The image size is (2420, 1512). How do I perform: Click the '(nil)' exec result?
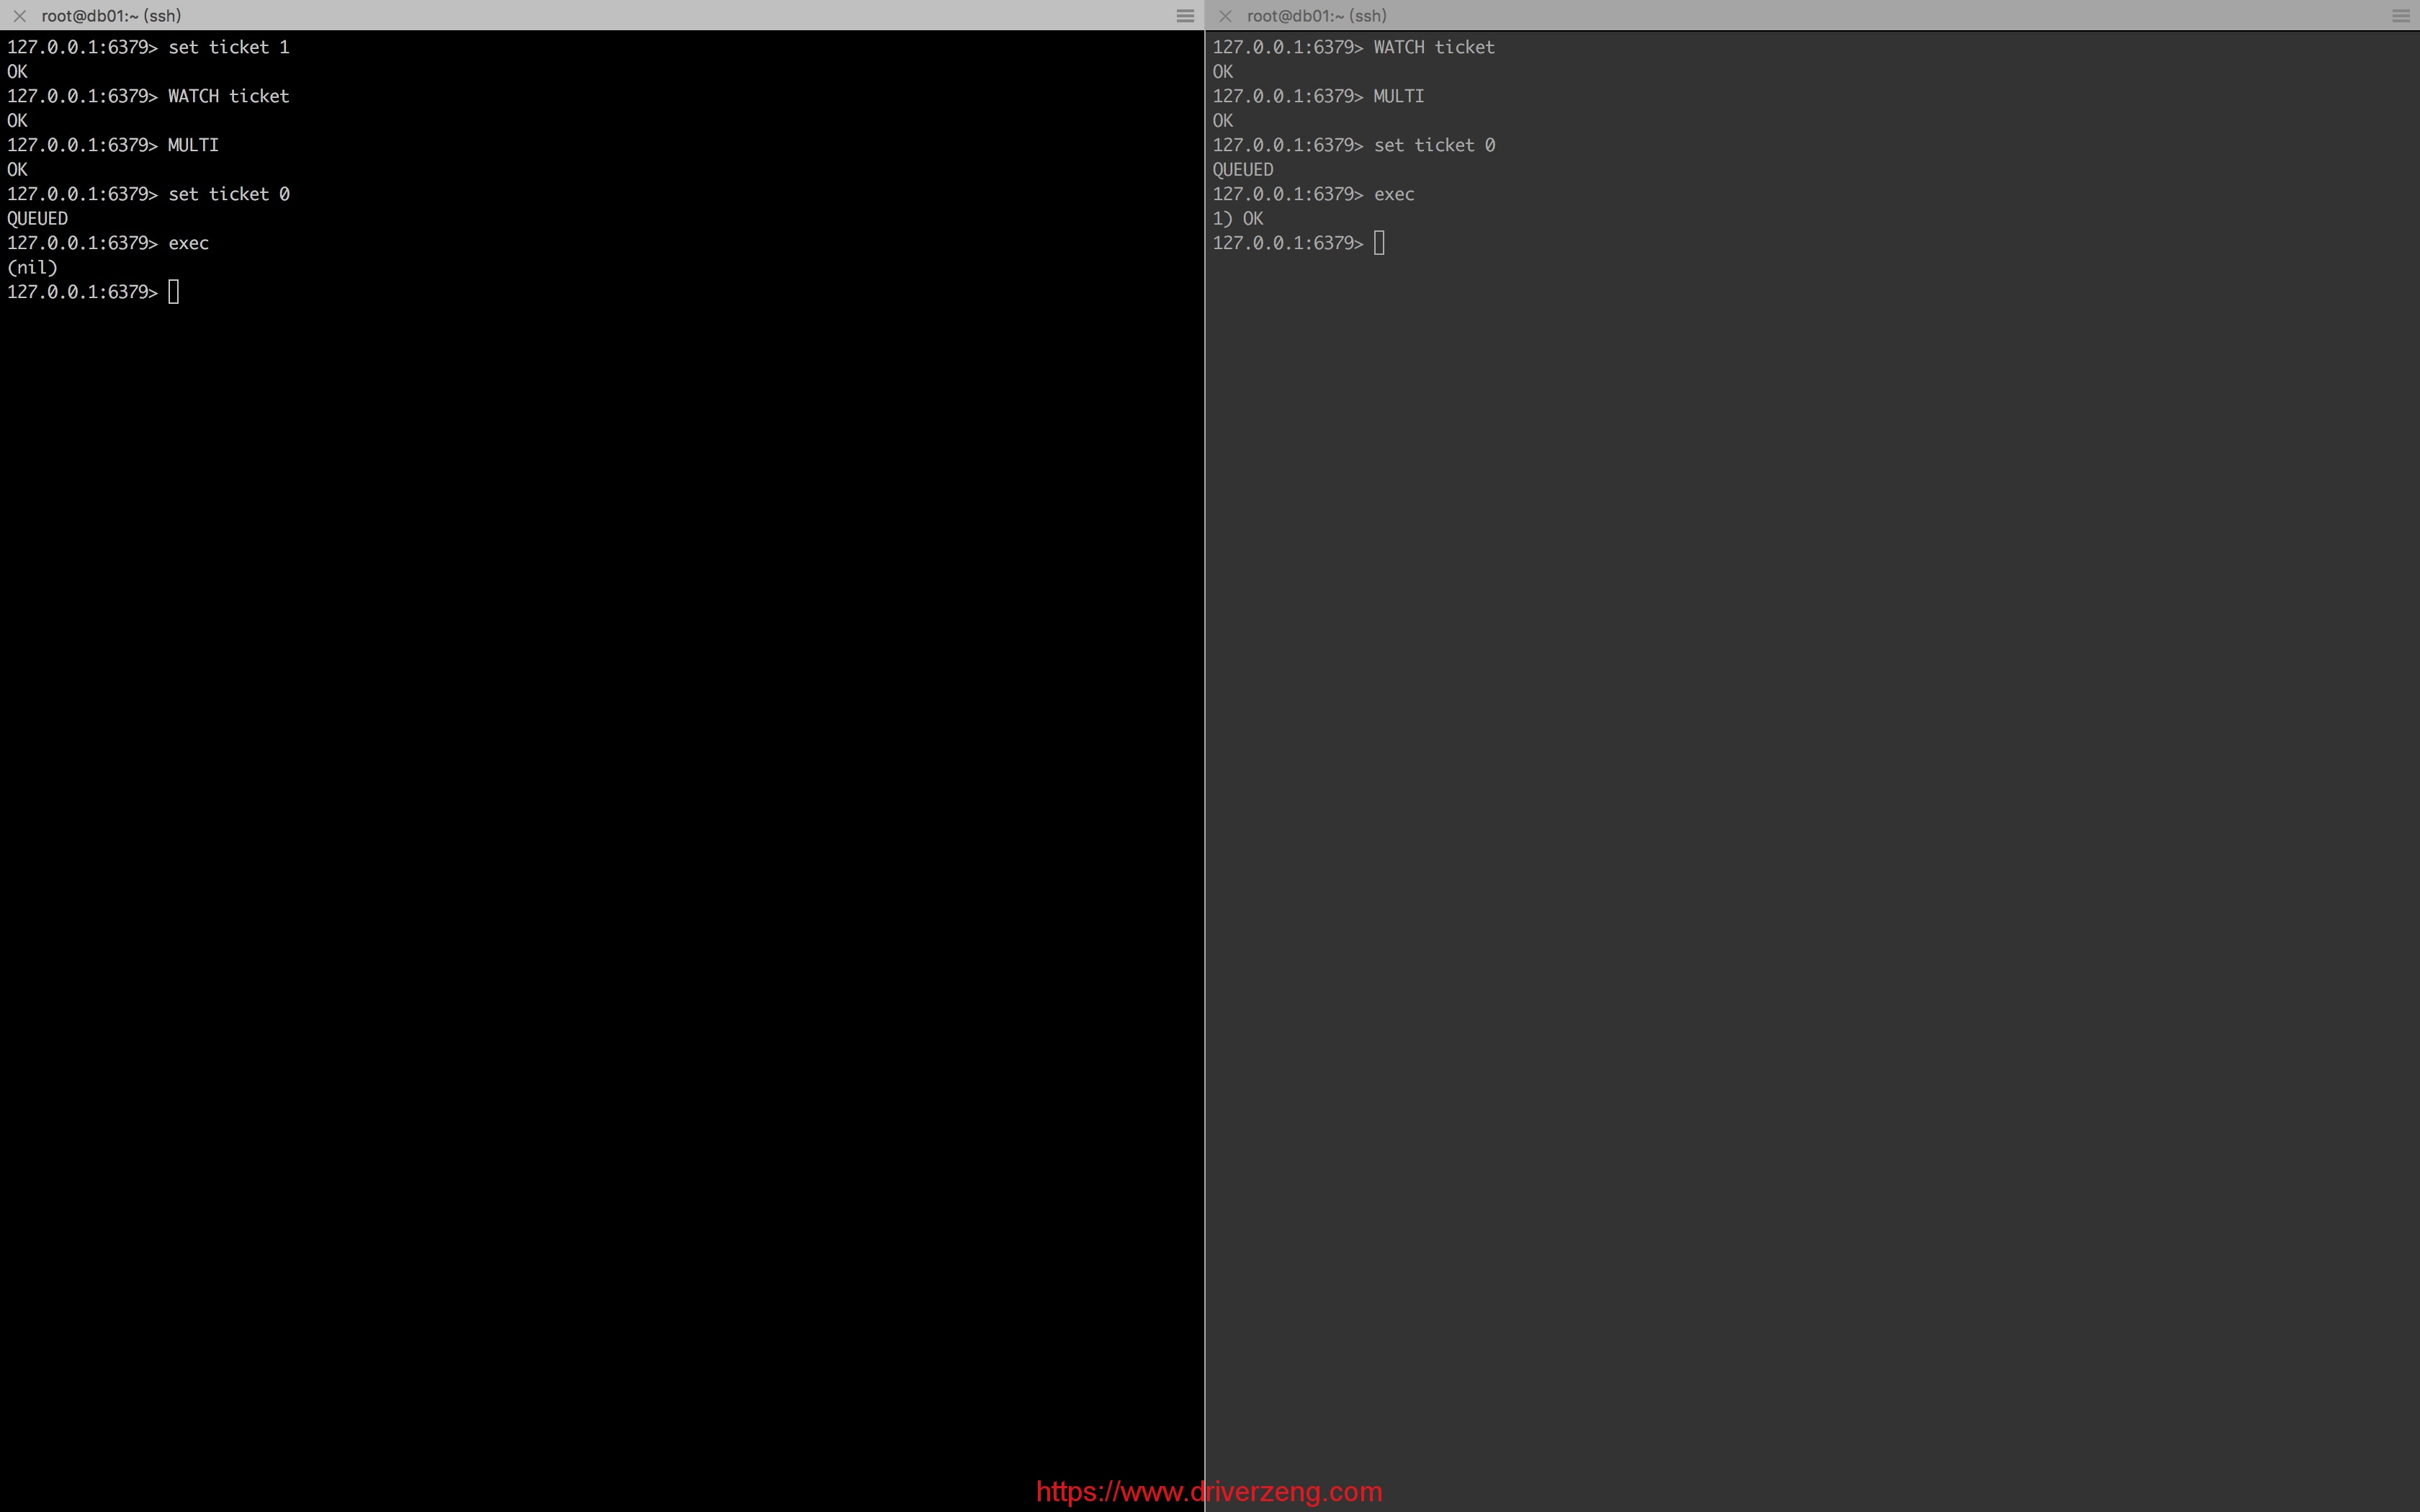point(32,267)
